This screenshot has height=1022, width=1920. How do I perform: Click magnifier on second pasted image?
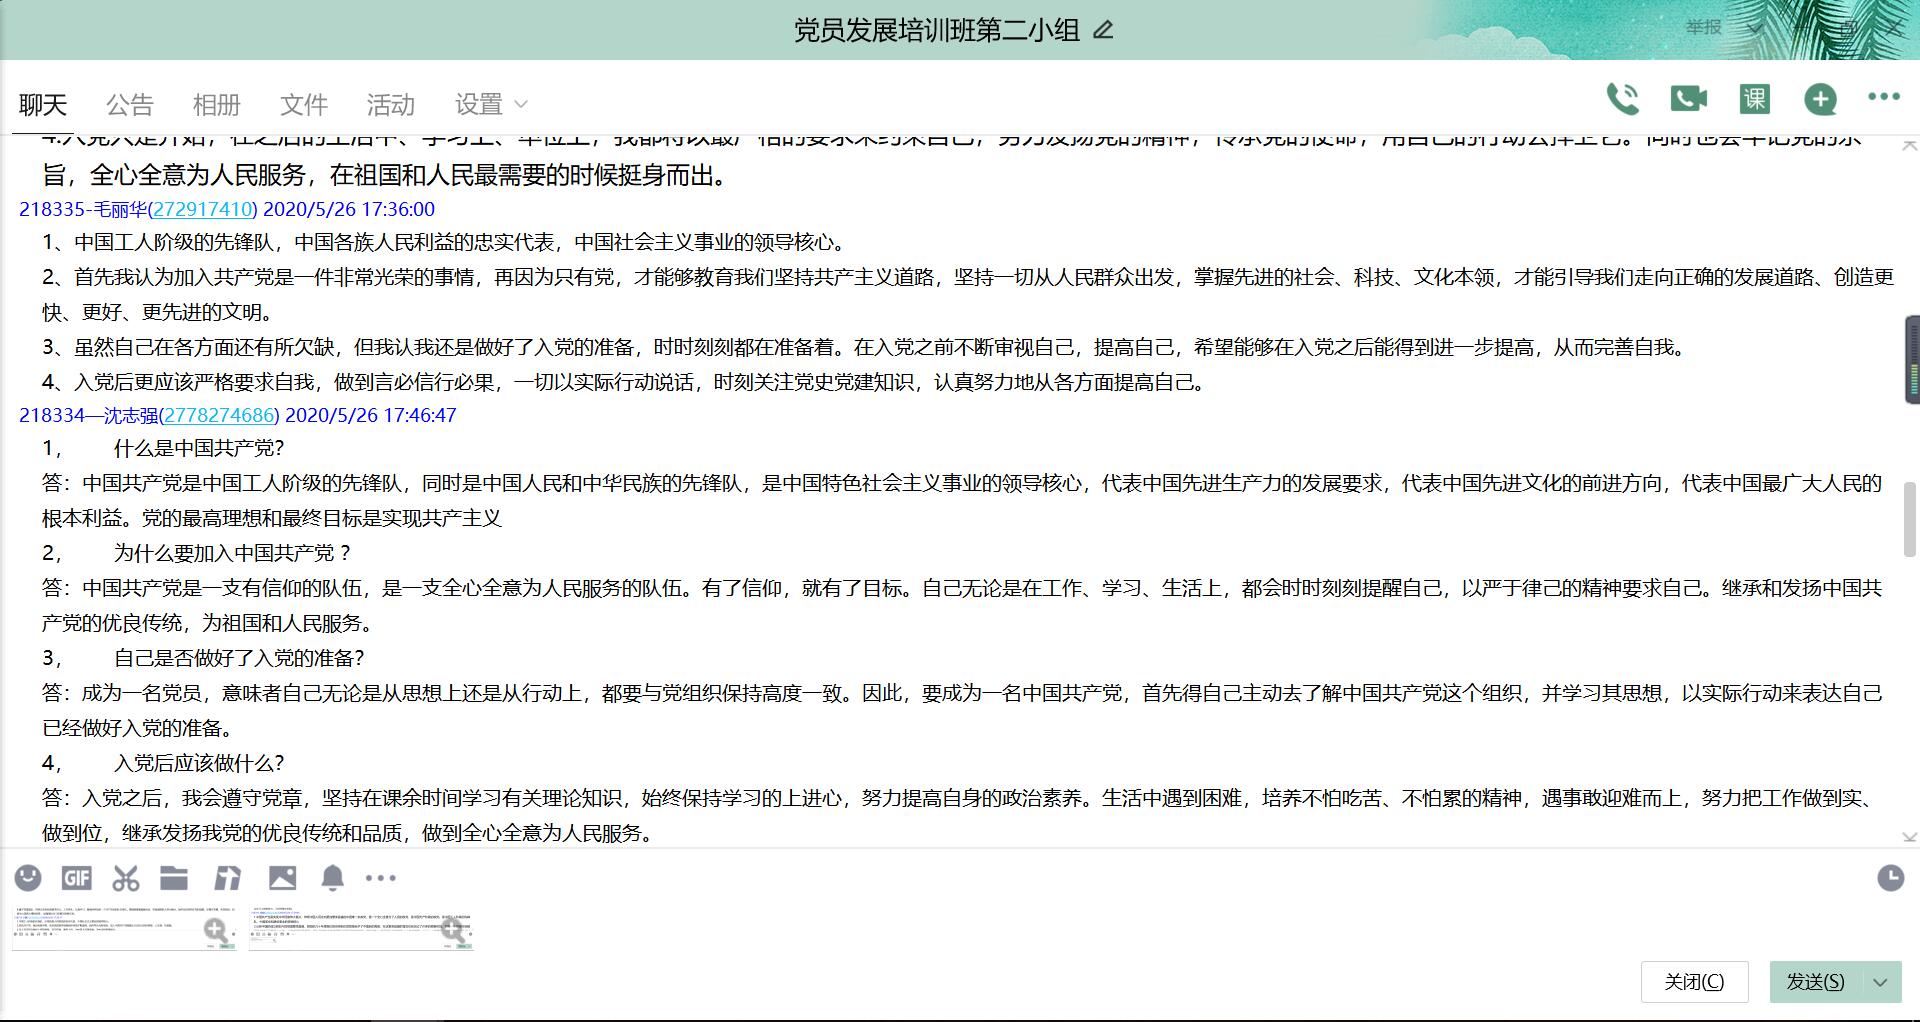tap(453, 930)
